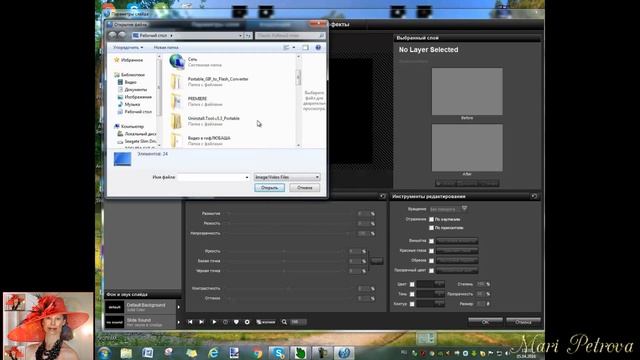
Task: Click the file list vertical scrollbar
Action: (x=298, y=100)
